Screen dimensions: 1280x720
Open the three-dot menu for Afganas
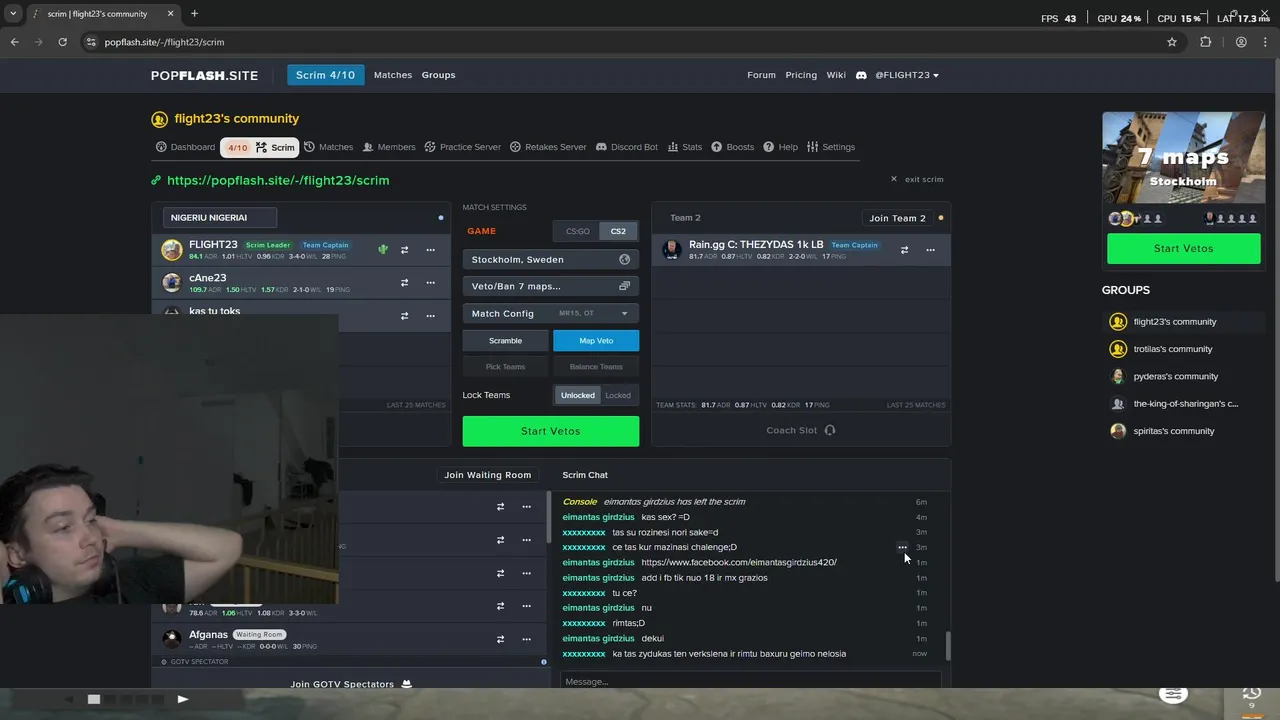[x=526, y=639]
